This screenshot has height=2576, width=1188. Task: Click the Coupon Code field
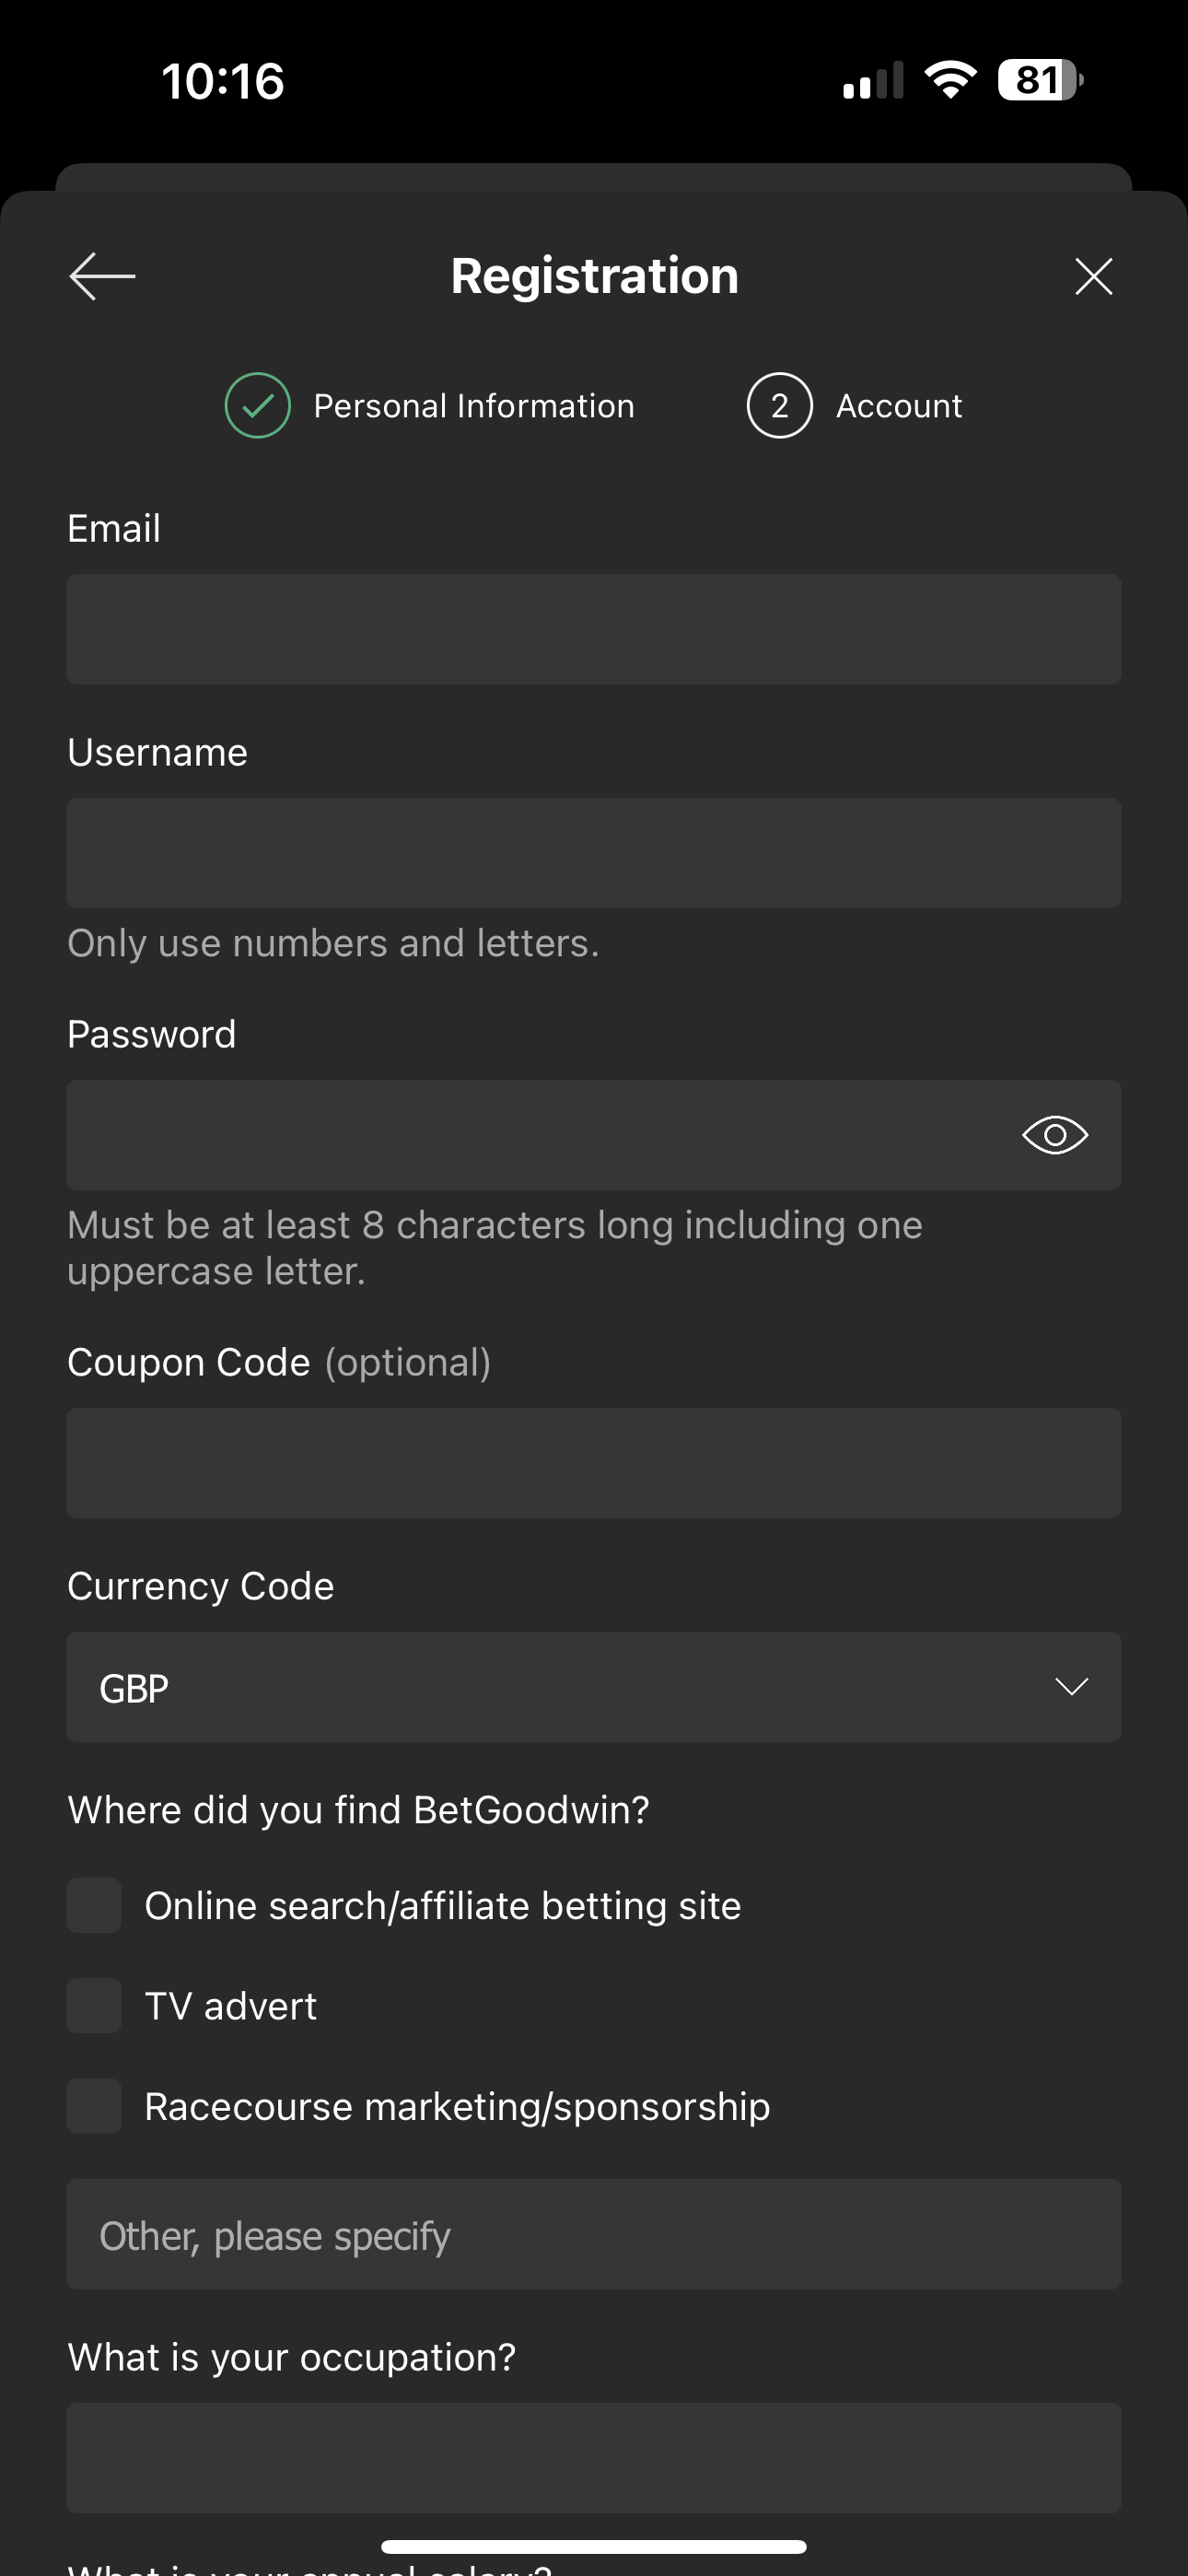click(x=594, y=1463)
